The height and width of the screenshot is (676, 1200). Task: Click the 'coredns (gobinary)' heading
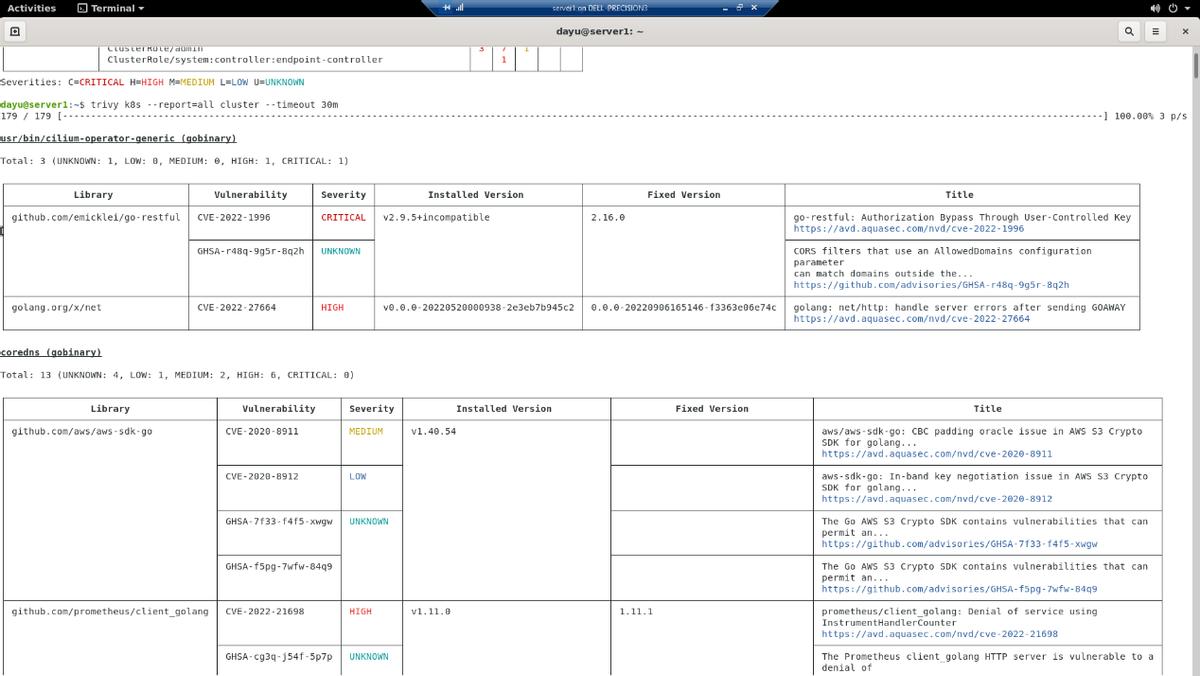click(51, 352)
